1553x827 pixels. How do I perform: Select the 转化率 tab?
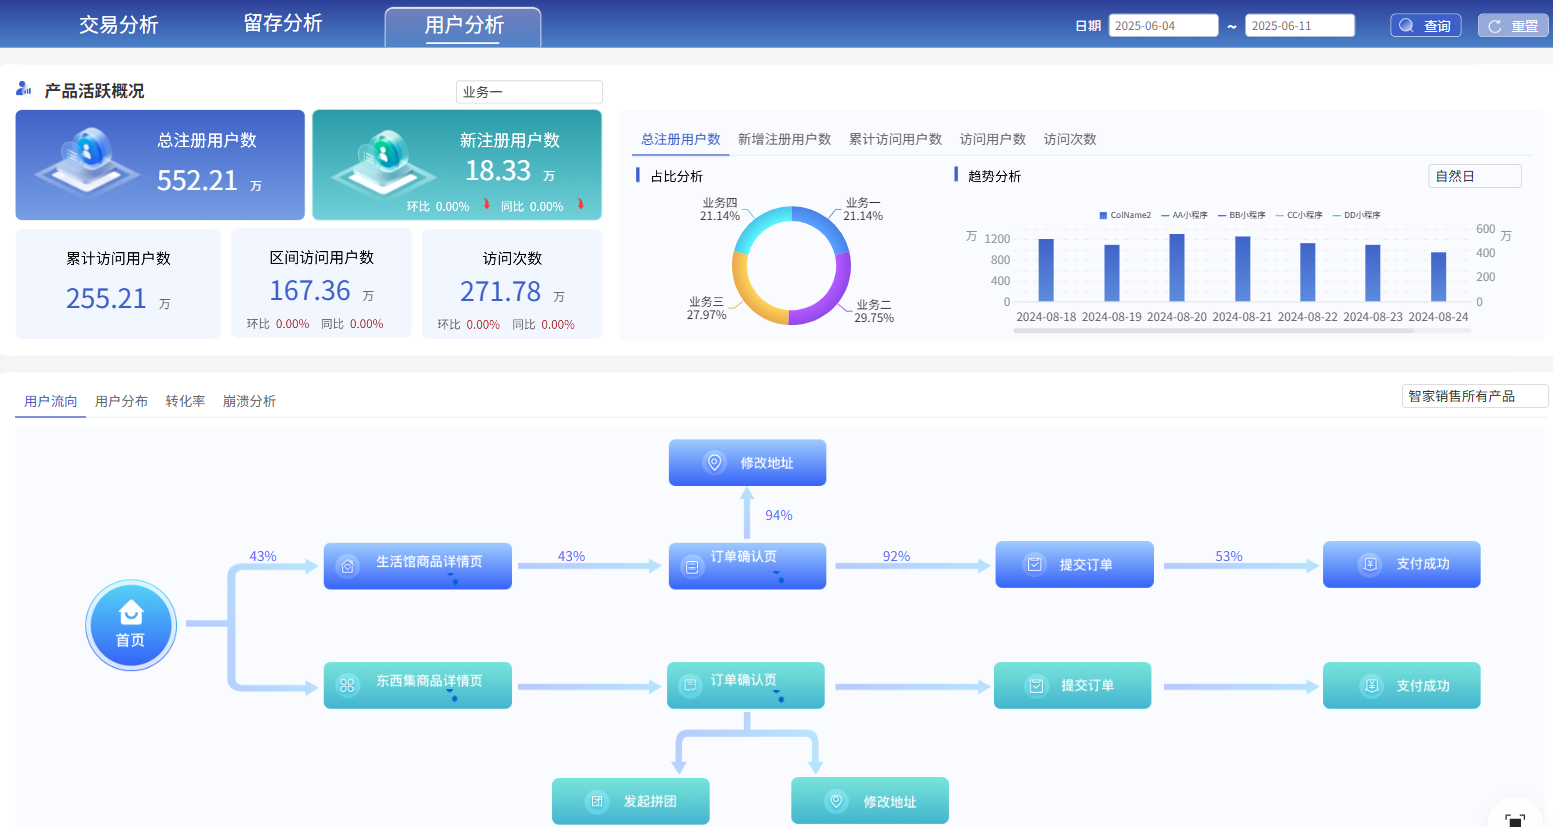(x=185, y=401)
